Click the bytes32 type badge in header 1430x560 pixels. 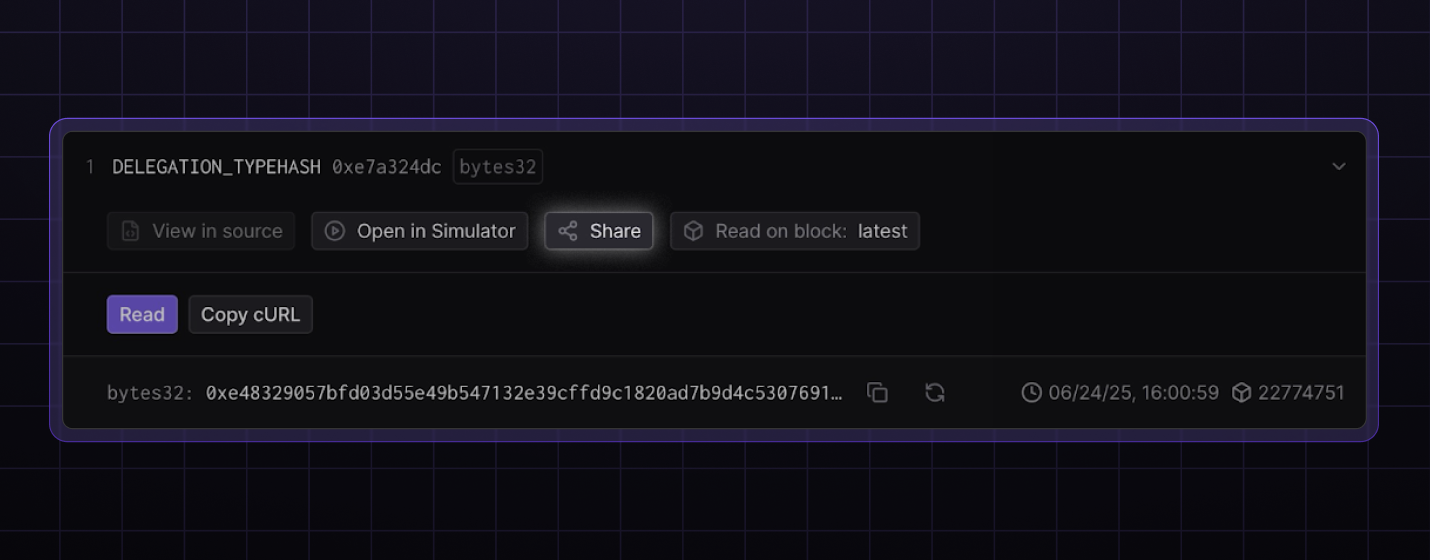[x=498, y=167]
